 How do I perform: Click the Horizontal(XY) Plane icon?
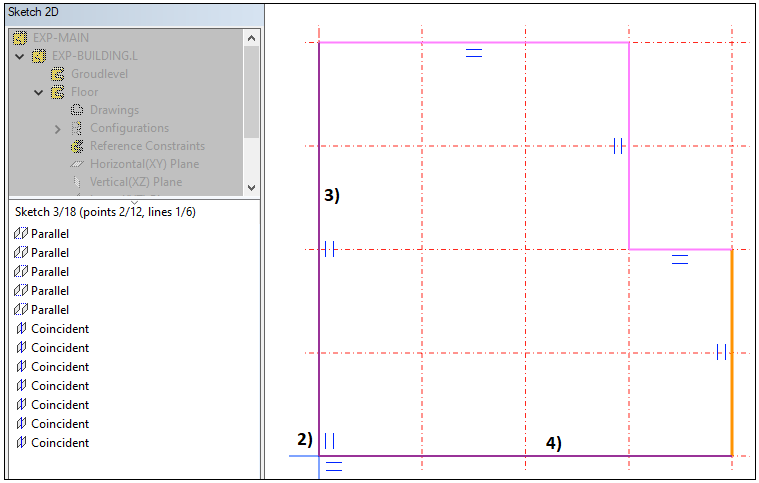pyautogui.click(x=77, y=164)
